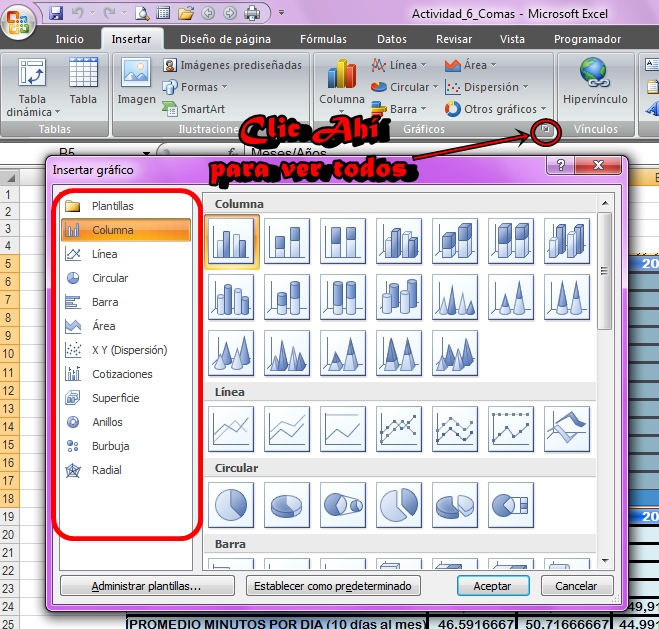Choose the line with markers chart thumbnail
Image resolution: width=659 pixels, height=629 pixels.
pos(399,429)
